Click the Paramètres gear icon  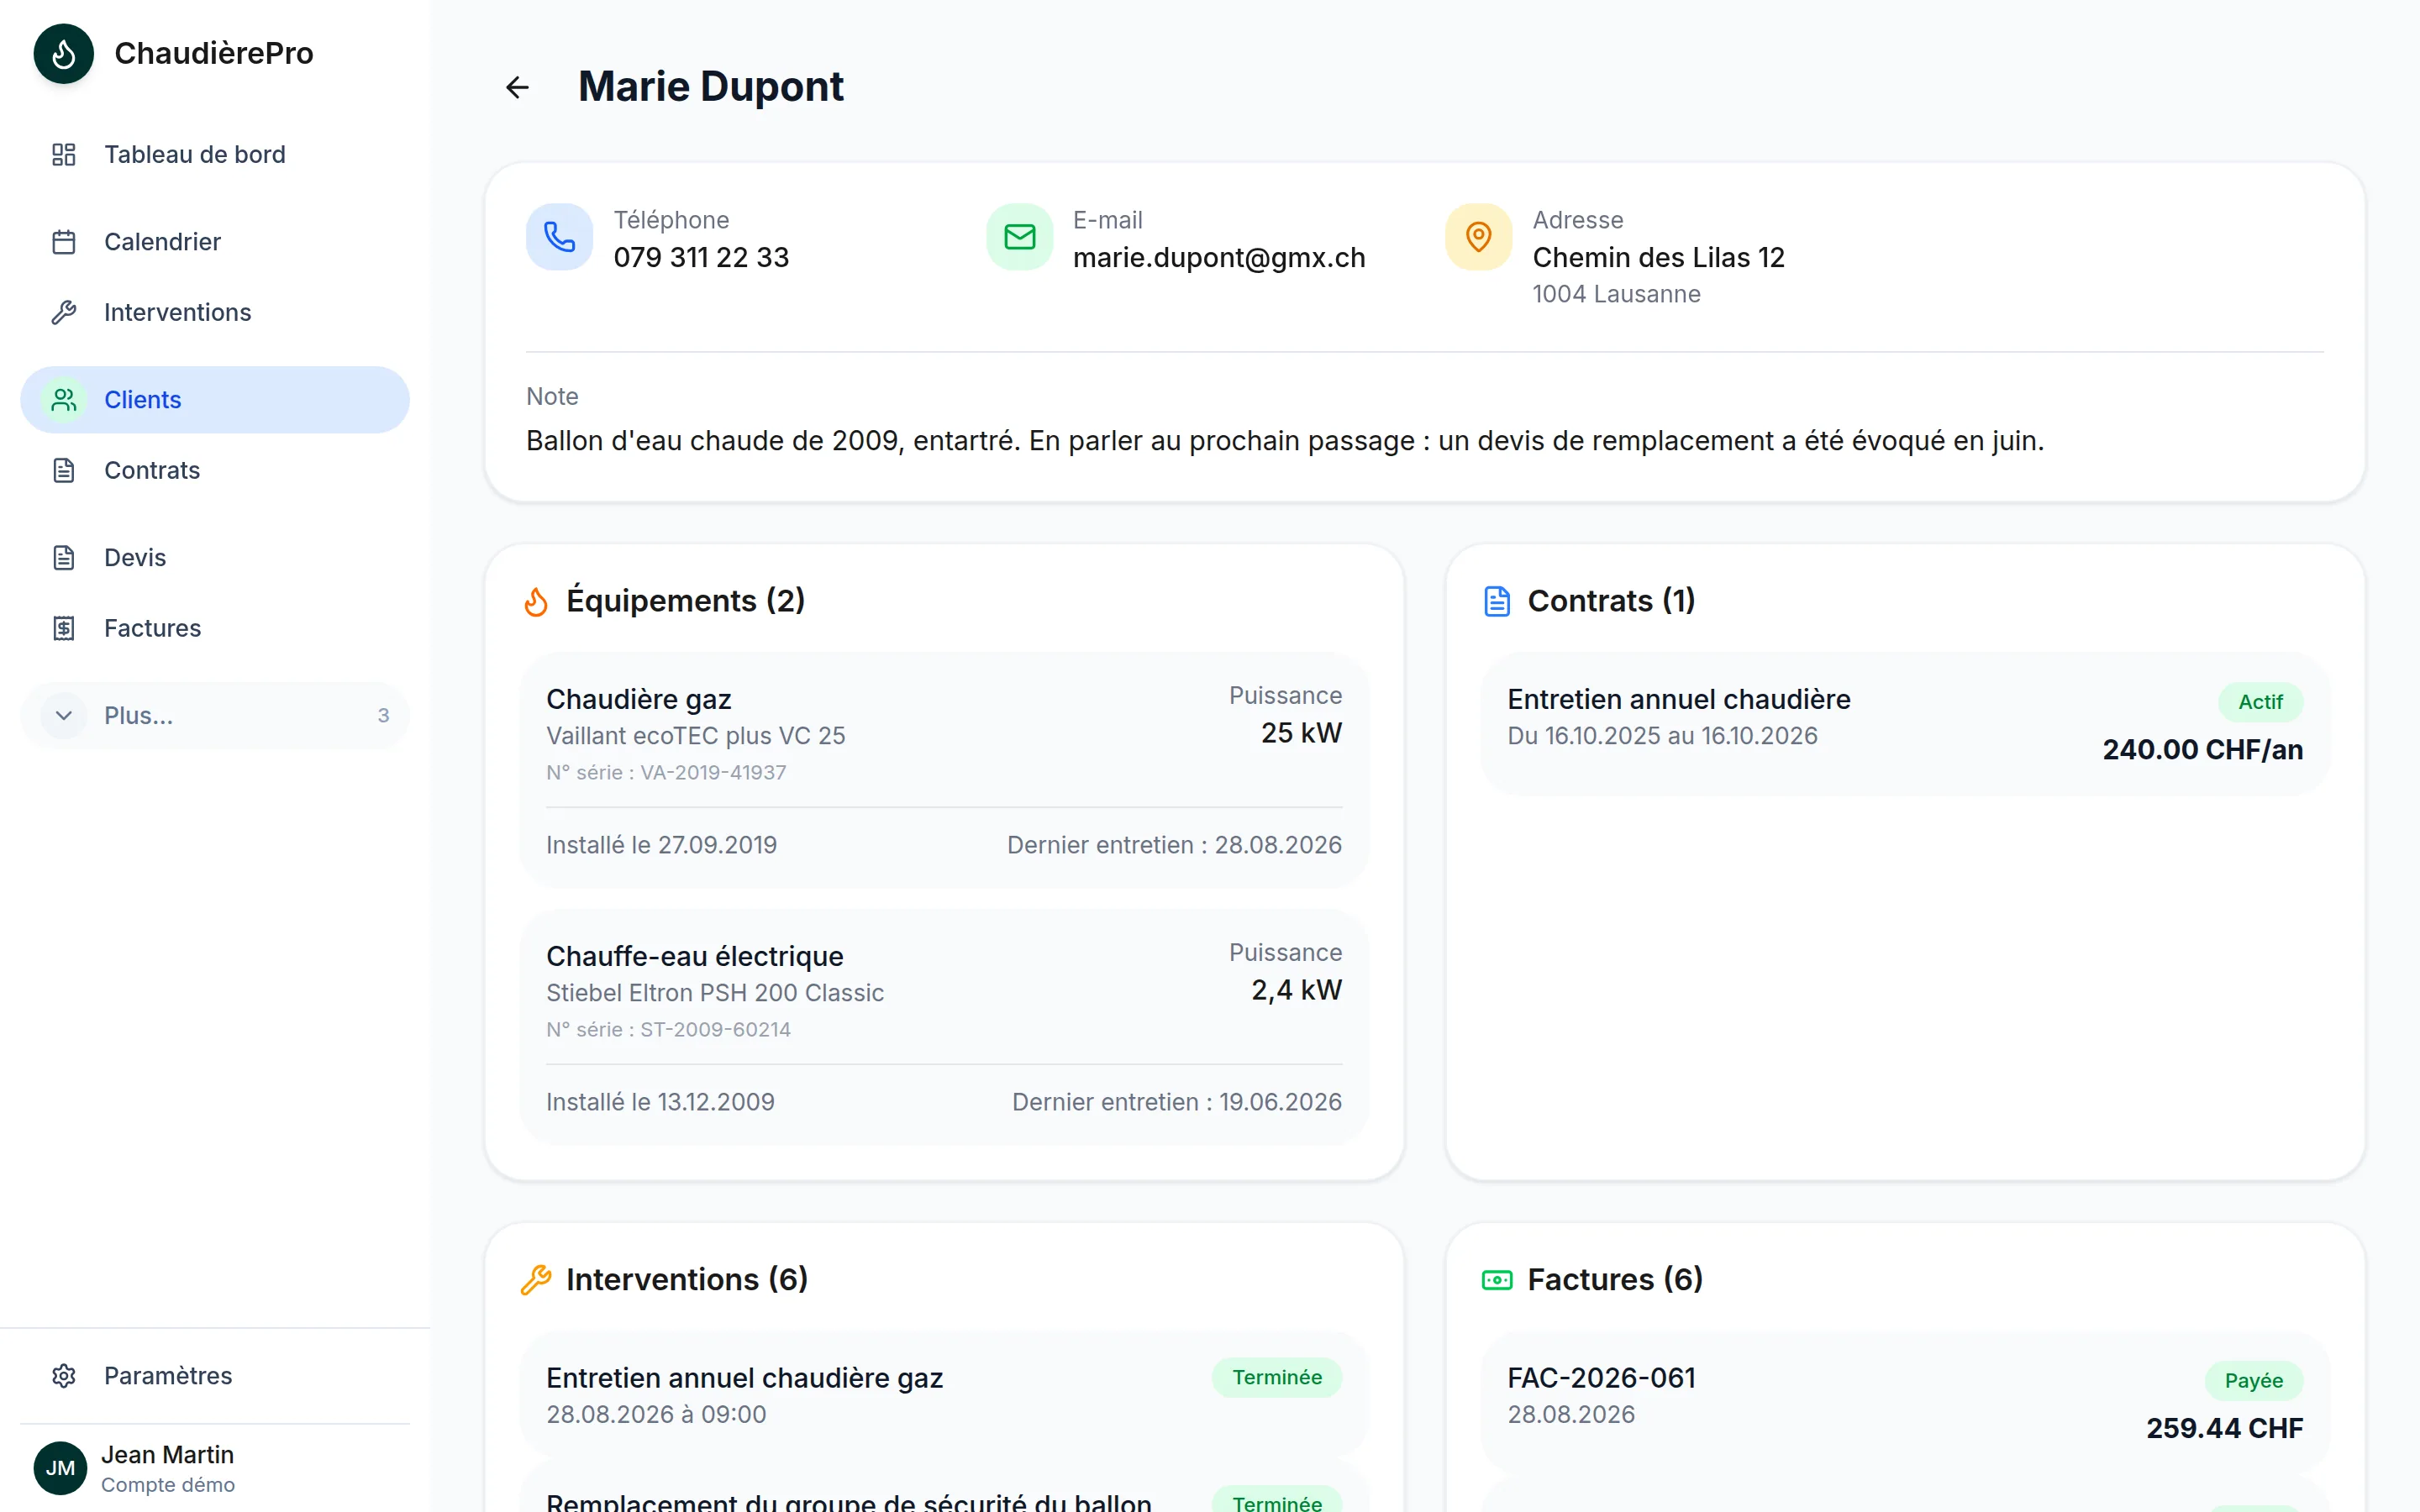coord(64,1376)
